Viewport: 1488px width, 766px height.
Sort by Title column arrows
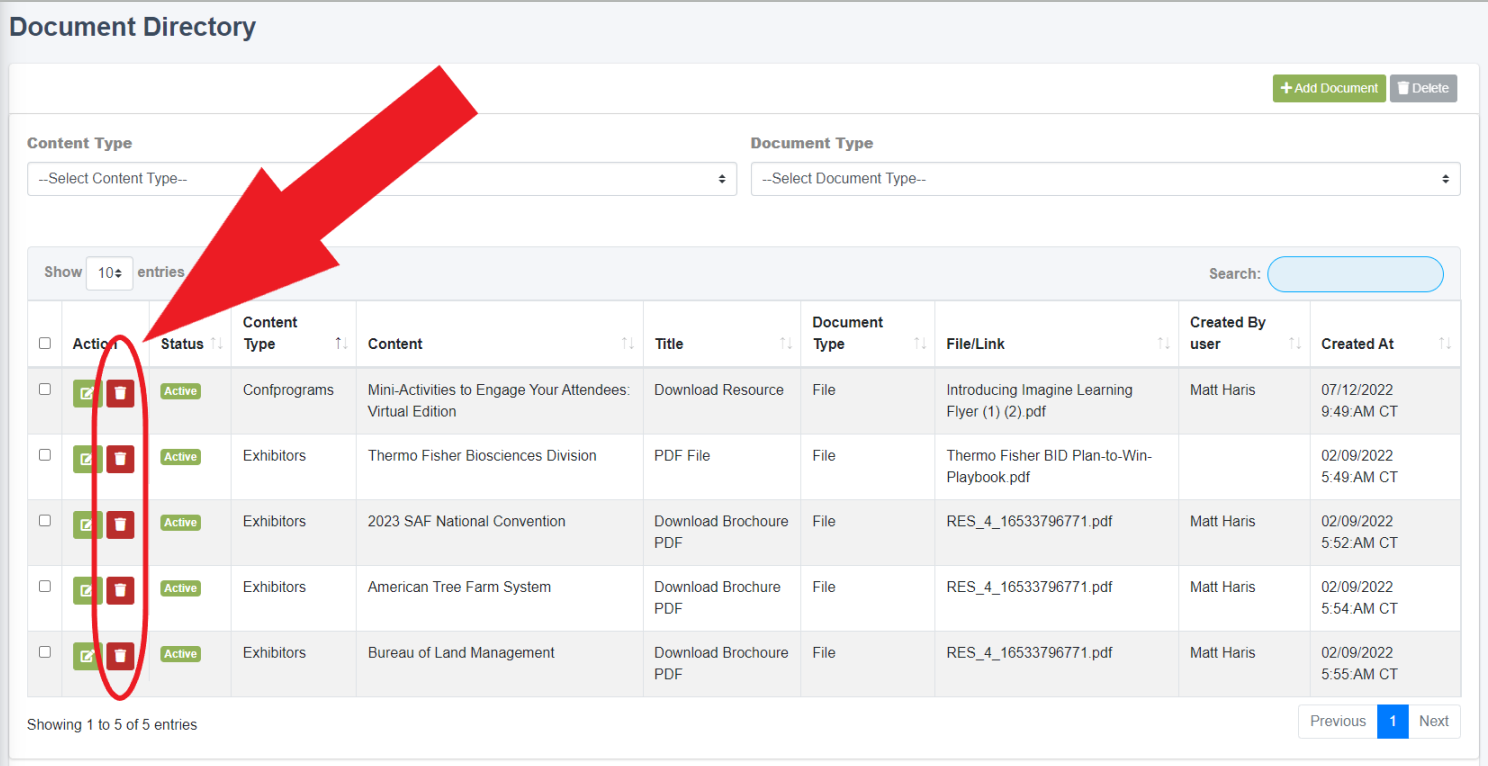point(786,344)
